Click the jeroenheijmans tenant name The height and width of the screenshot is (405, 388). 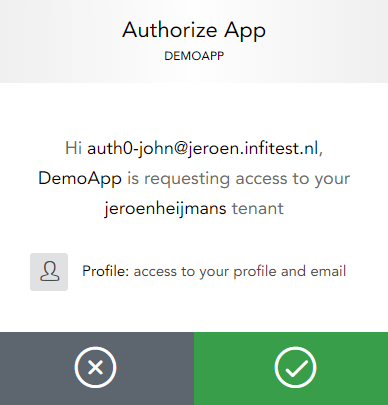coord(165,209)
